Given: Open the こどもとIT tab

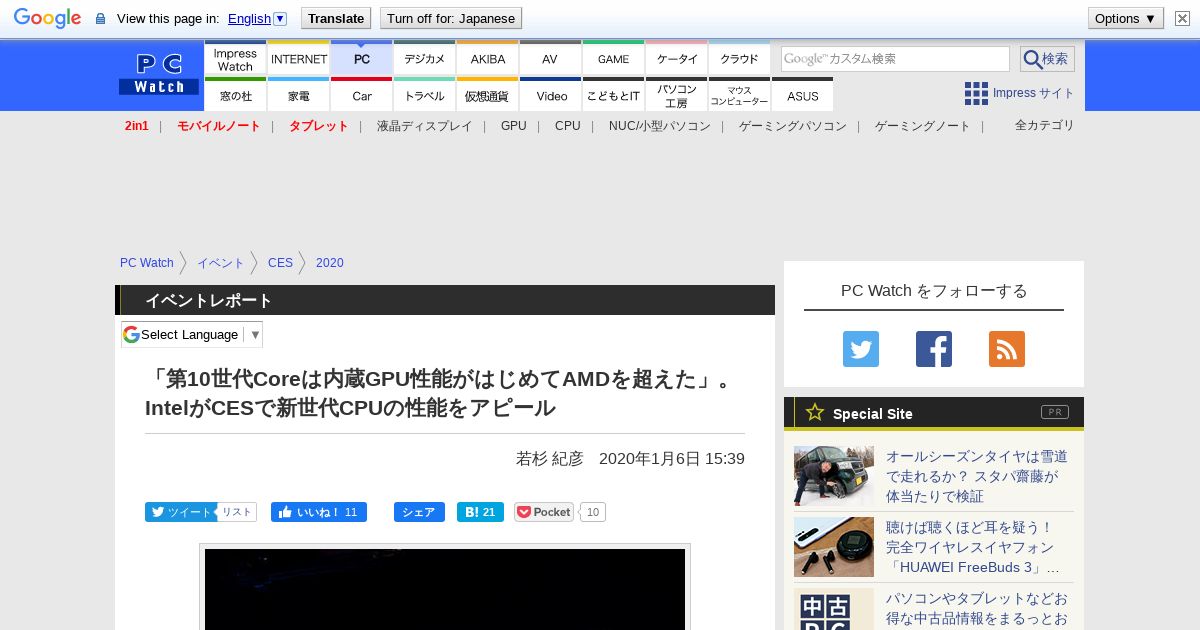Looking at the screenshot, I should tap(613, 95).
